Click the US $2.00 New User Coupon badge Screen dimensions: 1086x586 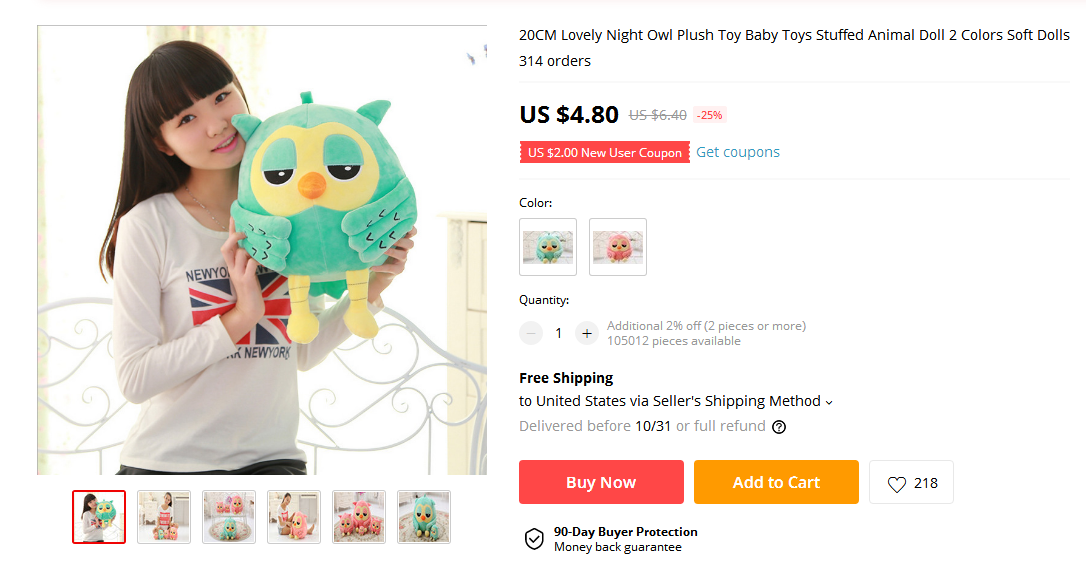(605, 152)
